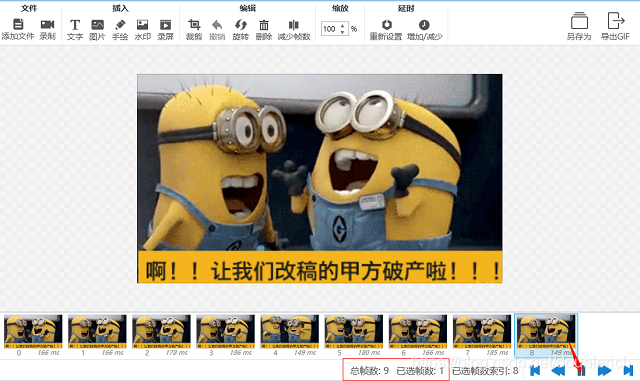Image resolution: width=640 pixels, height=381 pixels.
Task: Choose the 裁剪 crop tool
Action: coord(194,25)
